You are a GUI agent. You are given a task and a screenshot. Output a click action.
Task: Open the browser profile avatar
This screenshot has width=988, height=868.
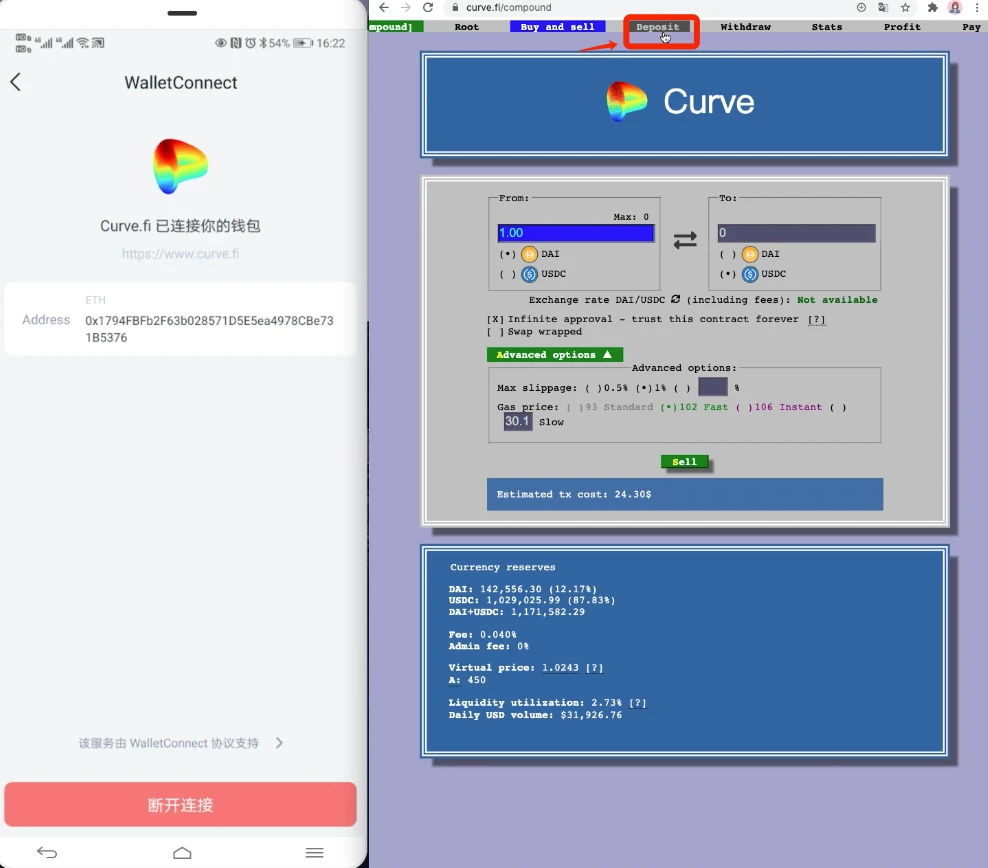[955, 8]
